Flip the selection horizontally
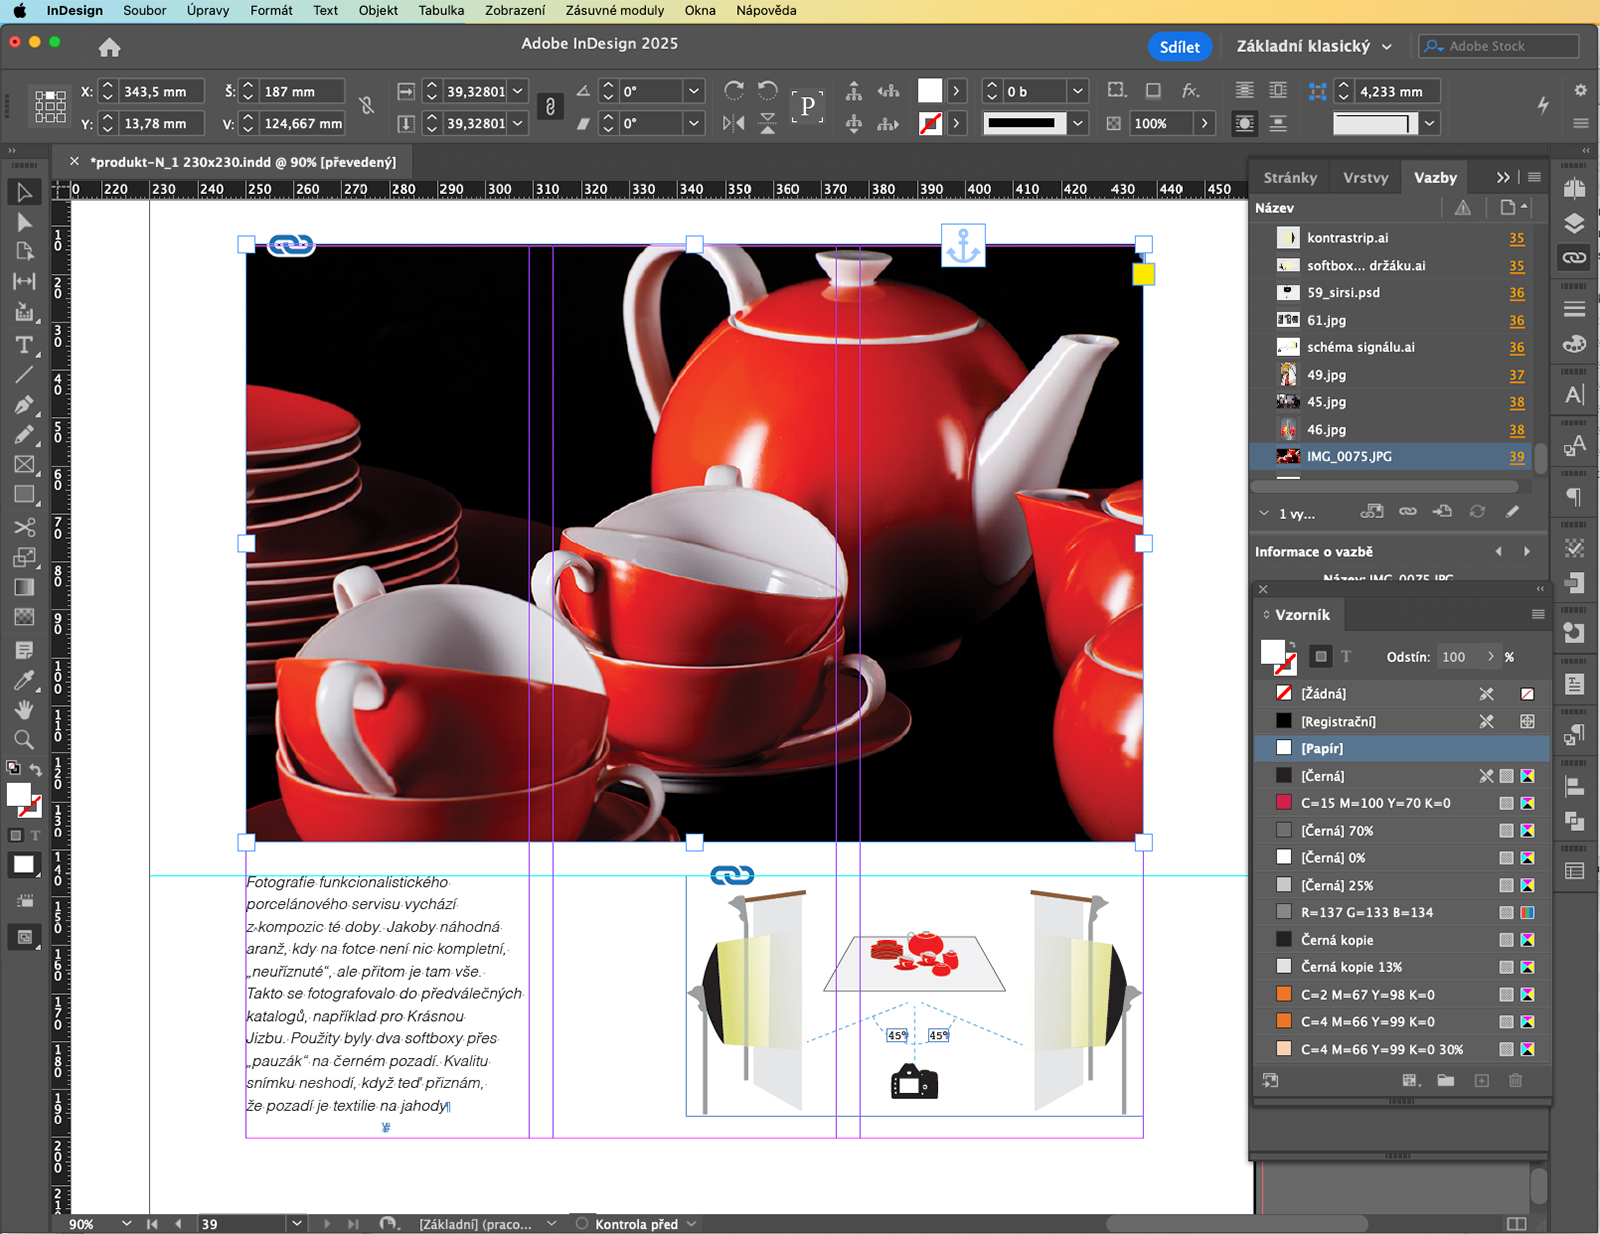This screenshot has width=1600, height=1234. point(734,123)
